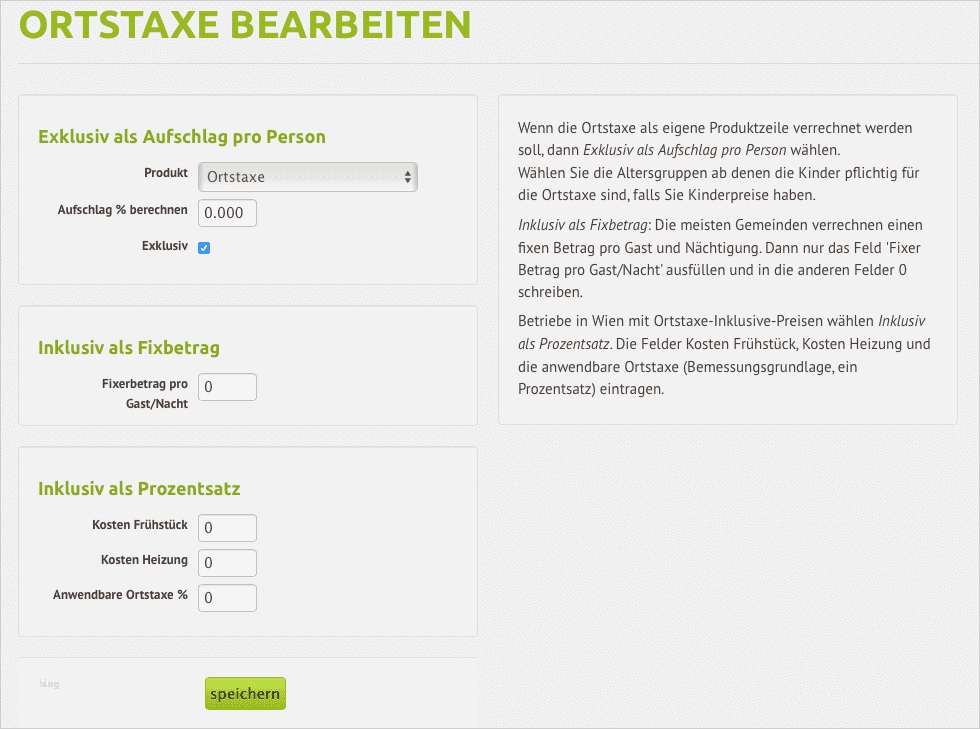Click into the Kosten Heizung field
Screen dimensions: 980x729
click(227, 563)
